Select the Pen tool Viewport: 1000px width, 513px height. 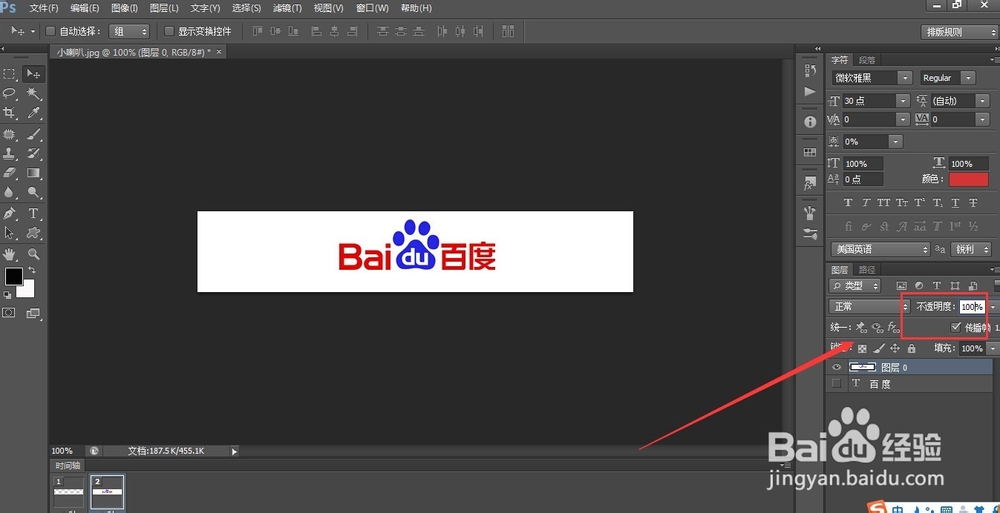(10, 213)
